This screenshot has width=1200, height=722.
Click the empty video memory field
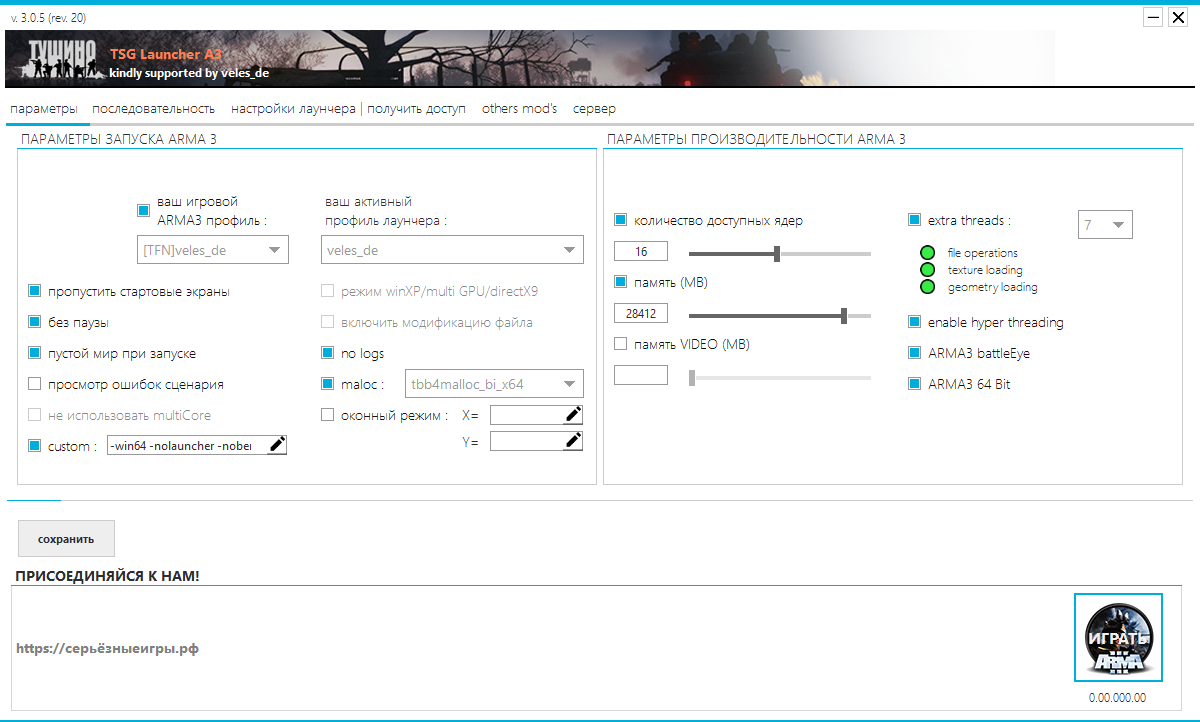640,375
